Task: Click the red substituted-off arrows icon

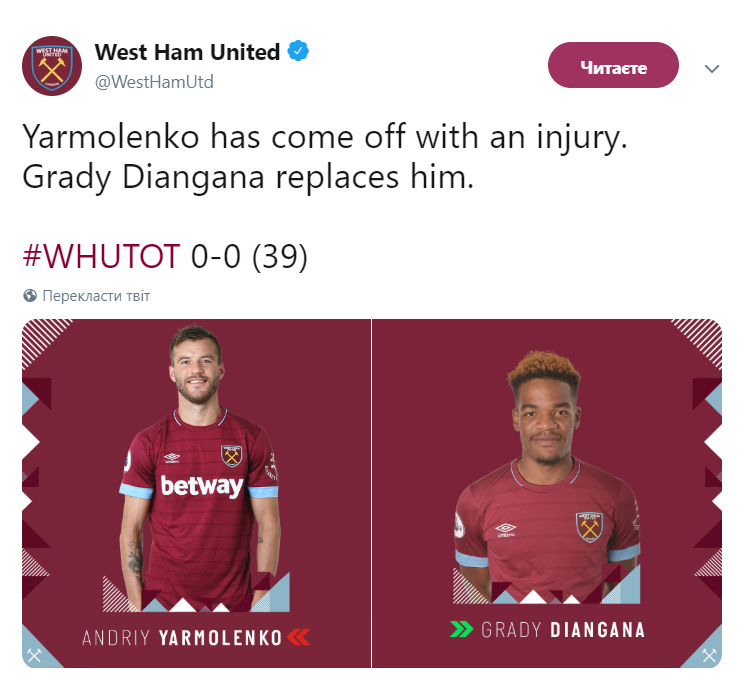Action: 299,637
